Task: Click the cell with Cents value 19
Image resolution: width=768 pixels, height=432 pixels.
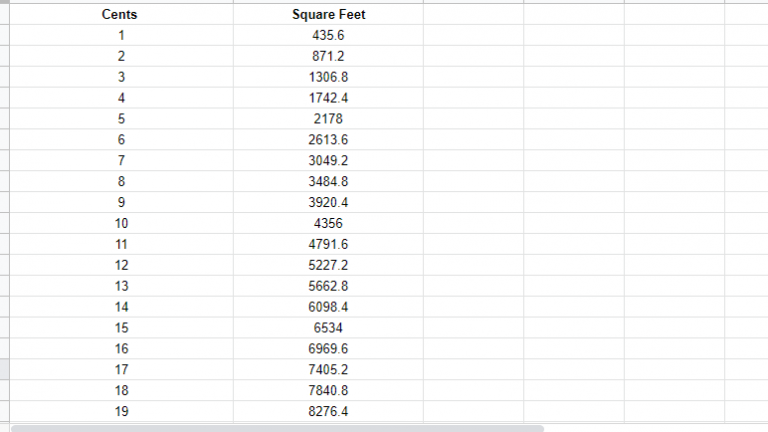Action: point(121,411)
